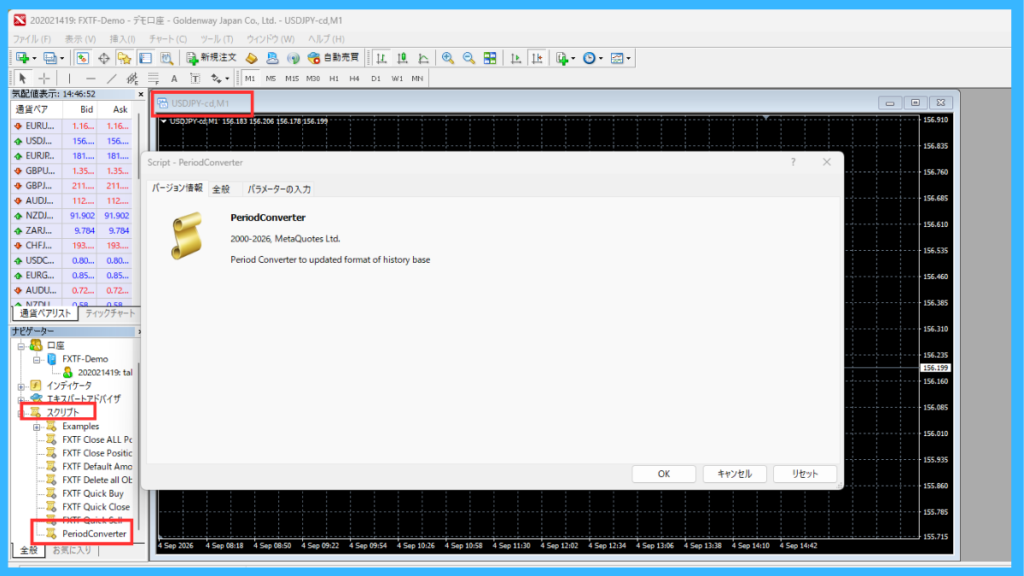Click the キャンセル button
1024x576 pixels.
734,474
